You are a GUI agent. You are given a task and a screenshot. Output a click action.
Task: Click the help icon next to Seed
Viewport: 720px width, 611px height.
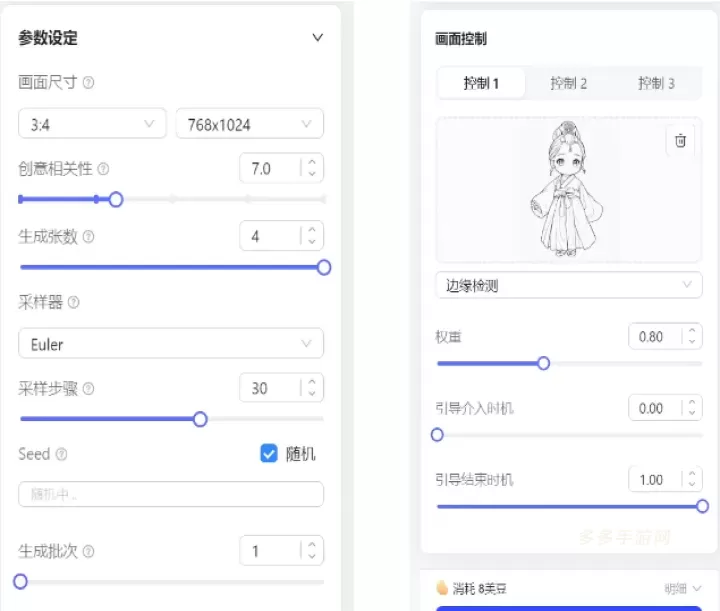point(62,454)
